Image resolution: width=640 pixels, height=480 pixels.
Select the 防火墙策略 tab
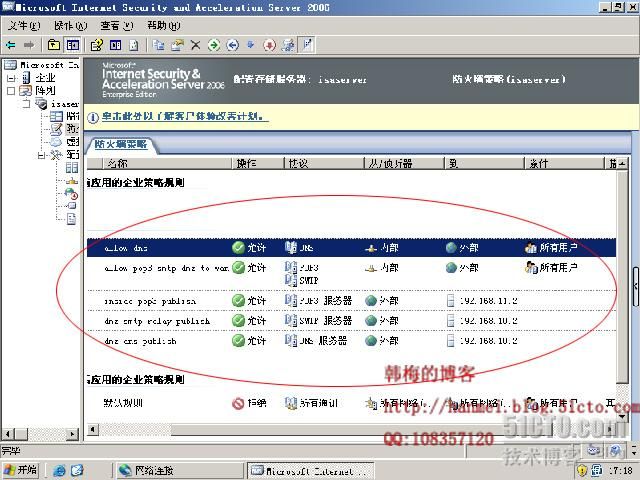point(121,144)
